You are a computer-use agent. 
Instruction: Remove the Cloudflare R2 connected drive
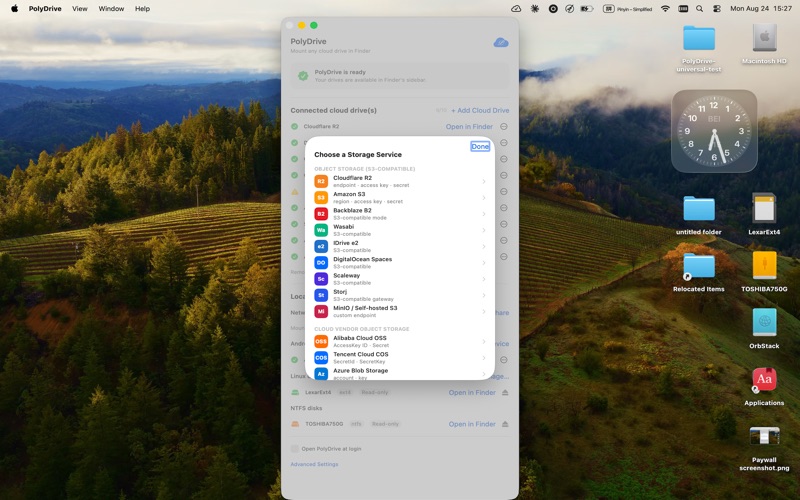point(504,127)
